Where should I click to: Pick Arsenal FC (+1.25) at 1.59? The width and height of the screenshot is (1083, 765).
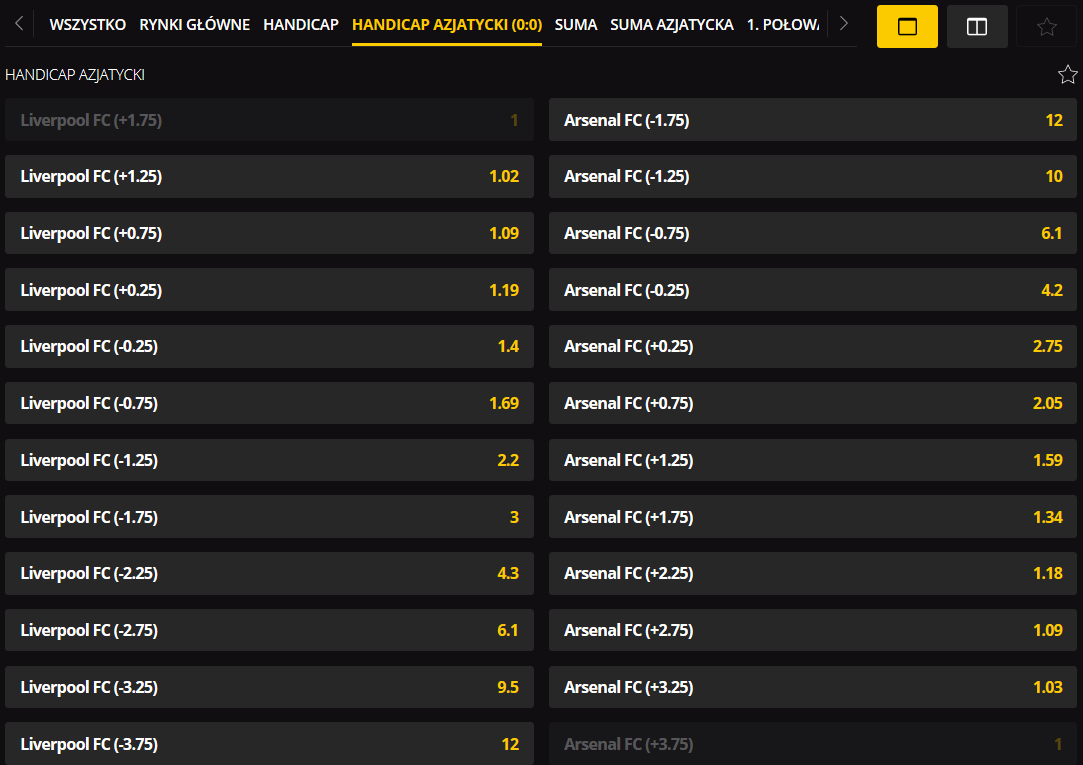(x=813, y=460)
